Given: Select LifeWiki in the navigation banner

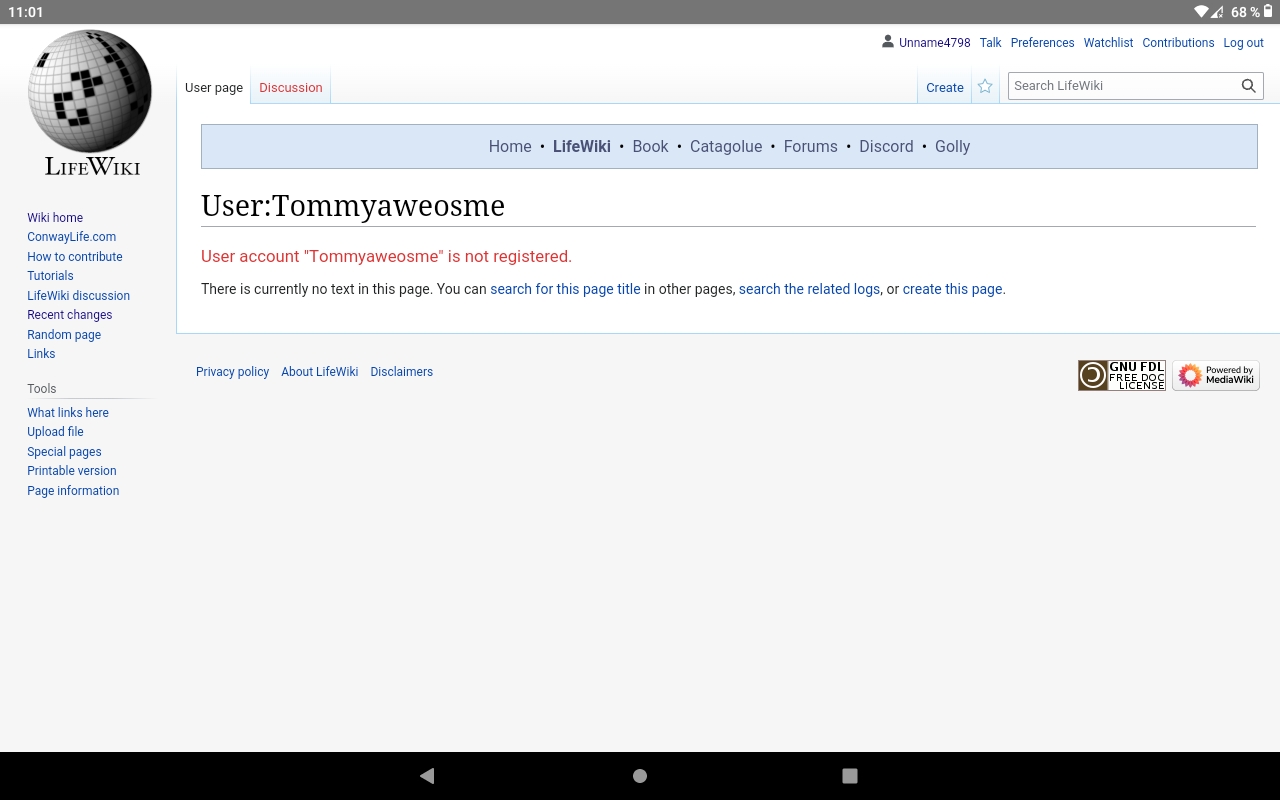Looking at the screenshot, I should coord(582,146).
